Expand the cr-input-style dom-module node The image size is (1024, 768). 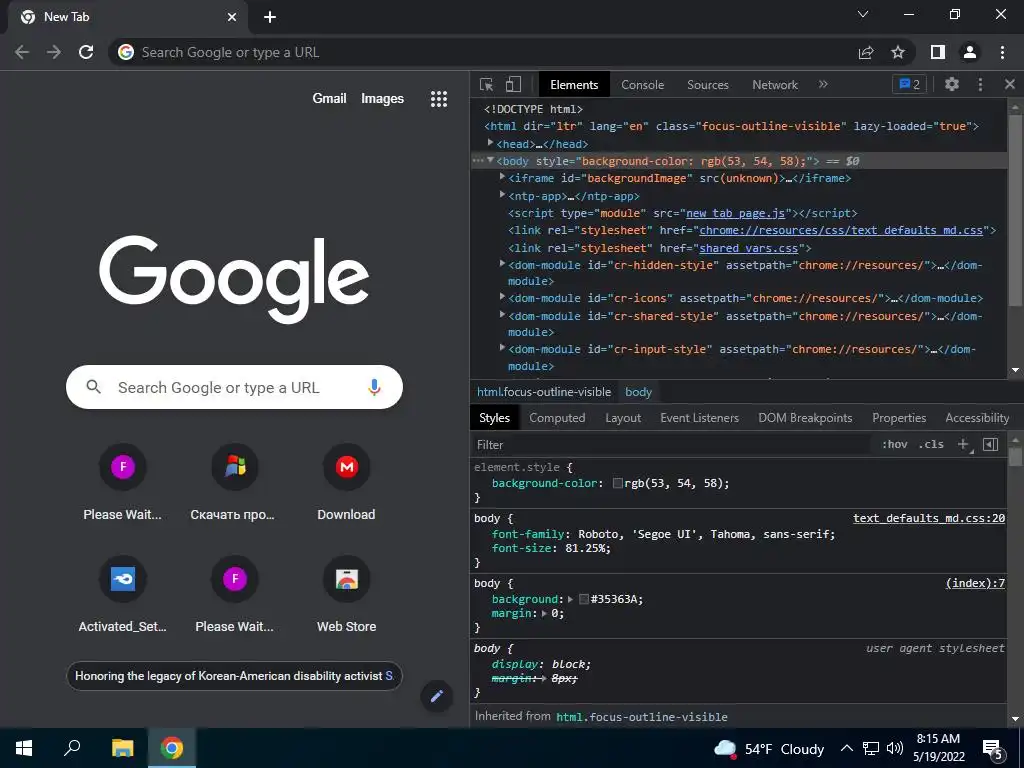pos(502,347)
